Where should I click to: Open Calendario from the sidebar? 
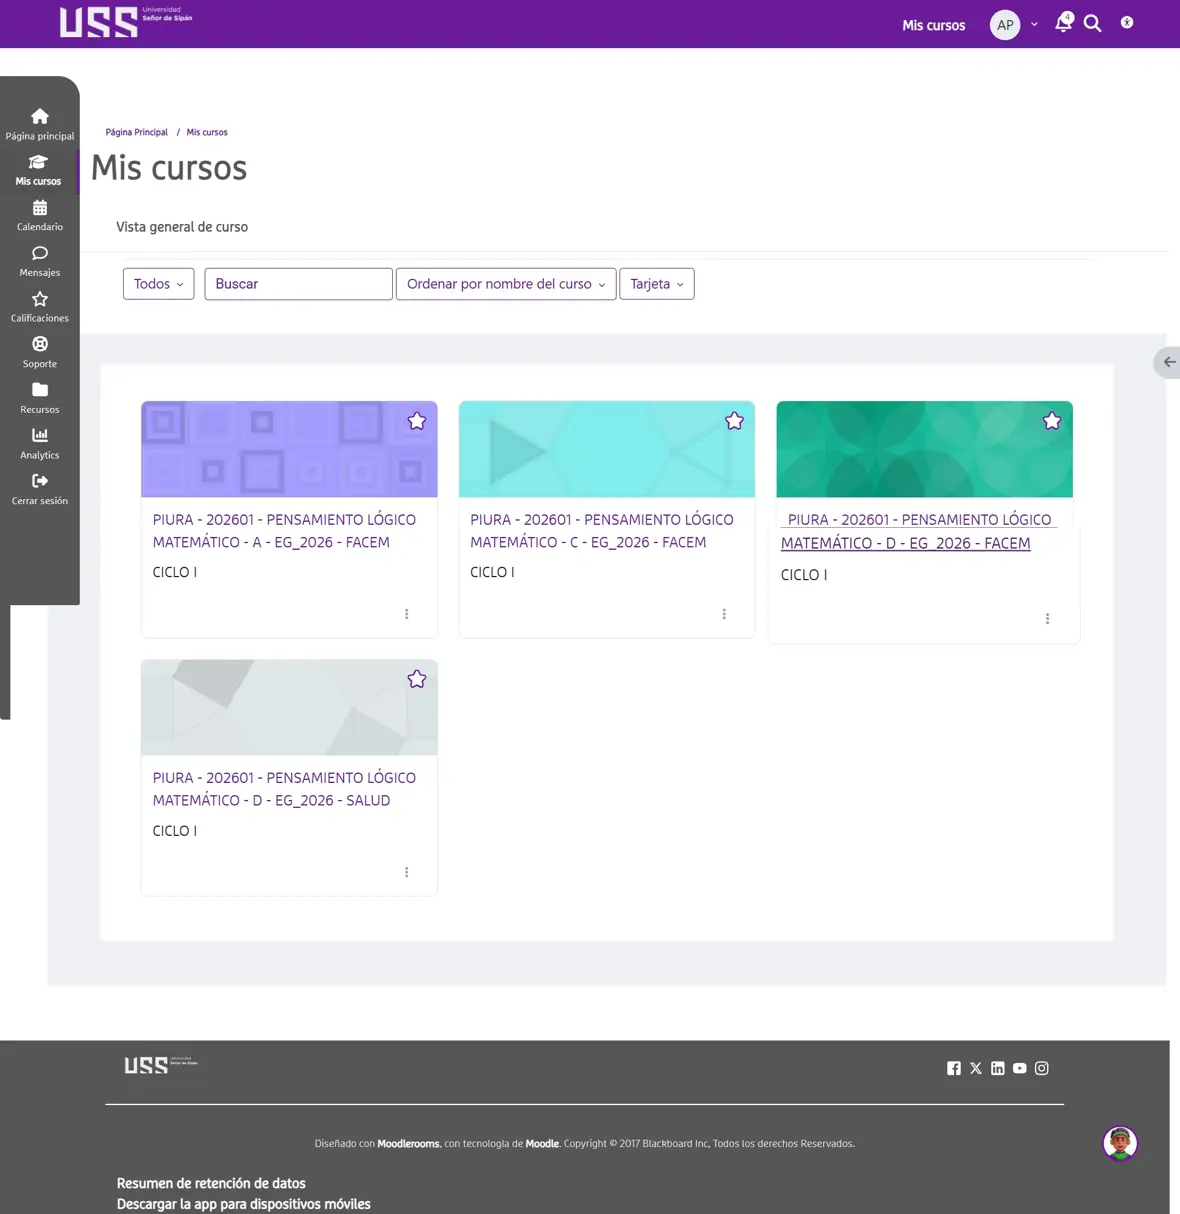pyautogui.click(x=39, y=215)
